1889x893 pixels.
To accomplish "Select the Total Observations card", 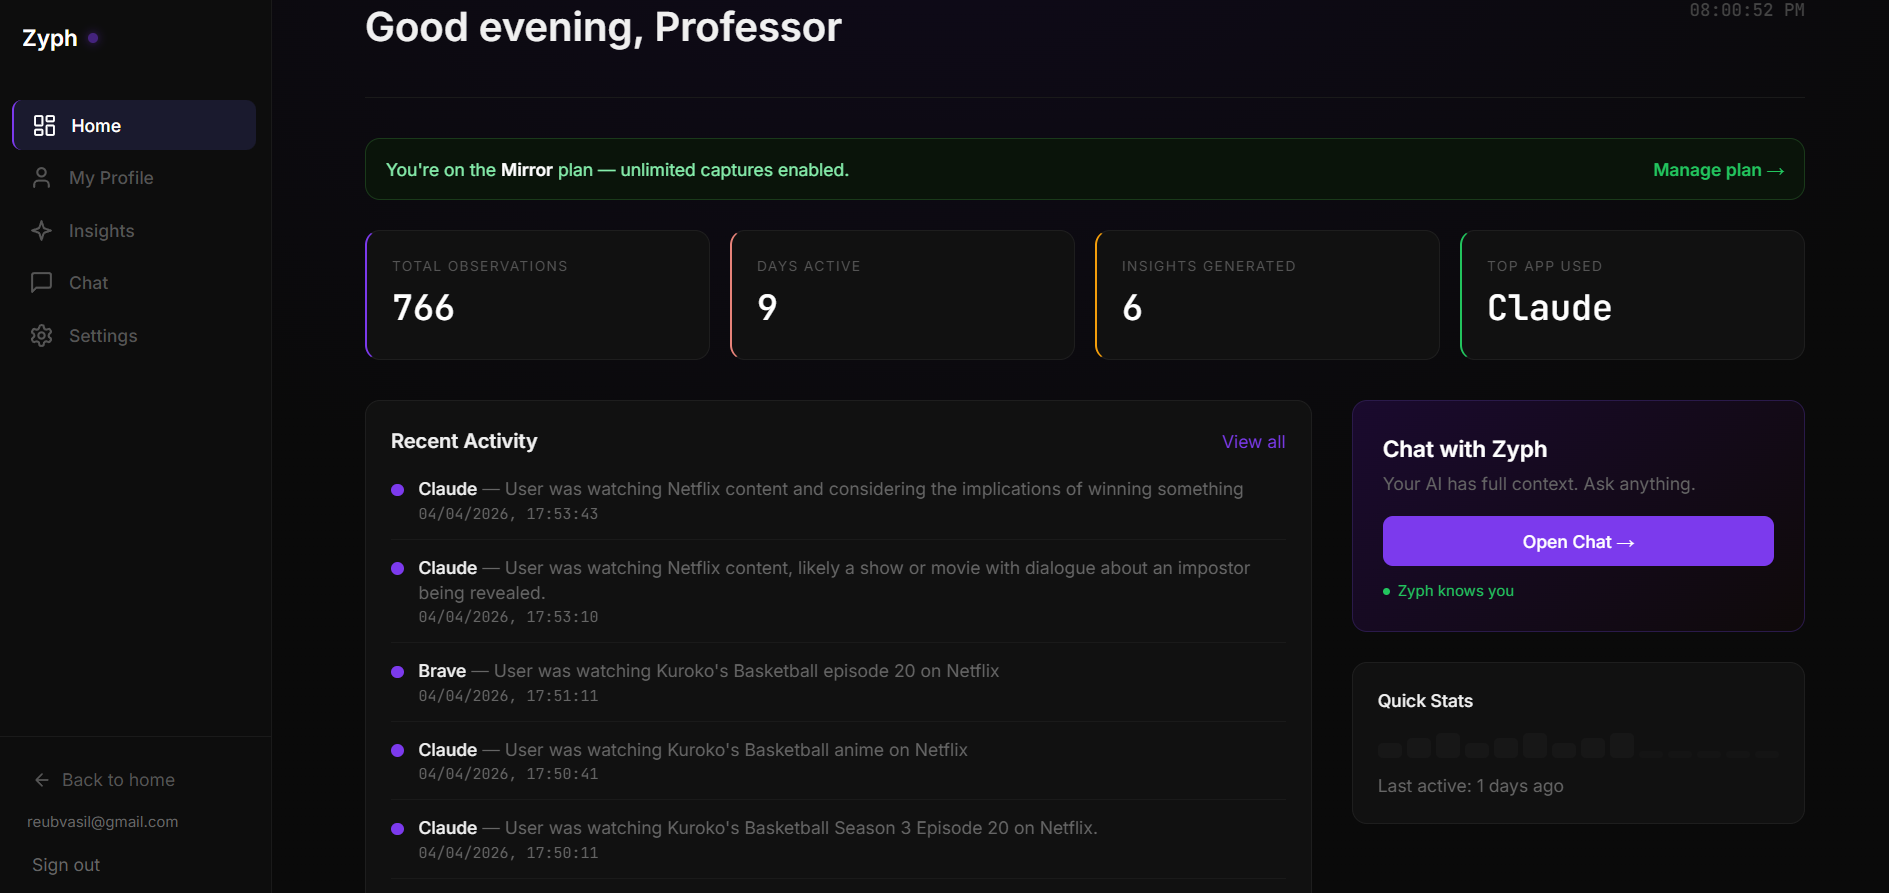I will coord(538,295).
